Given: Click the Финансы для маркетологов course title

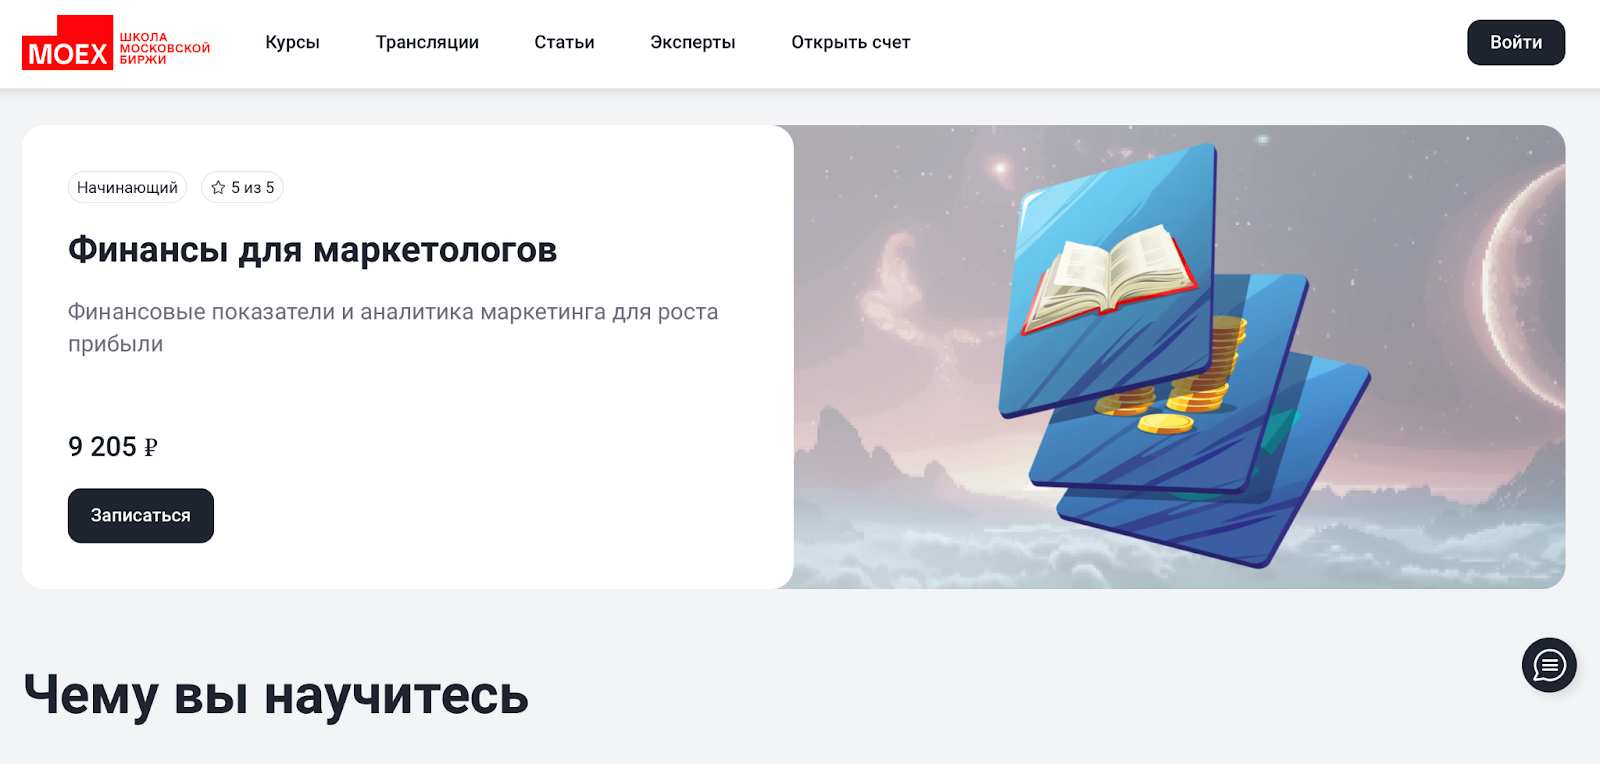Looking at the screenshot, I should [x=312, y=250].
